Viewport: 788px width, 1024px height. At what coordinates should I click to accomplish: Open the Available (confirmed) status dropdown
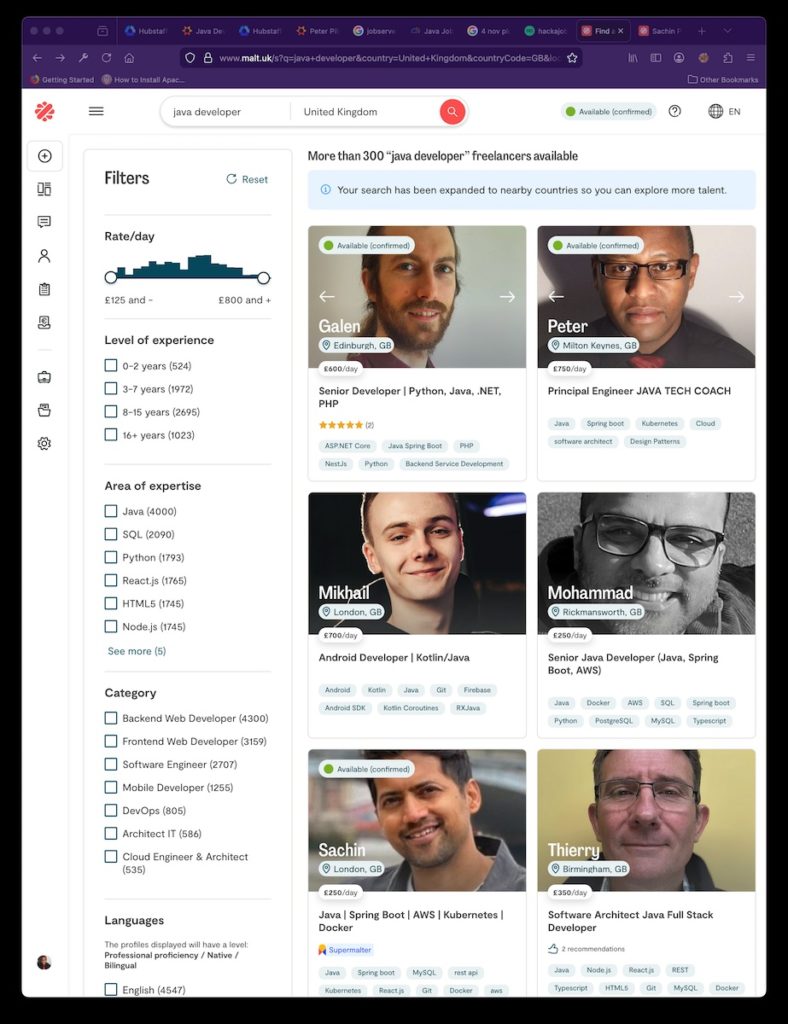click(x=608, y=112)
